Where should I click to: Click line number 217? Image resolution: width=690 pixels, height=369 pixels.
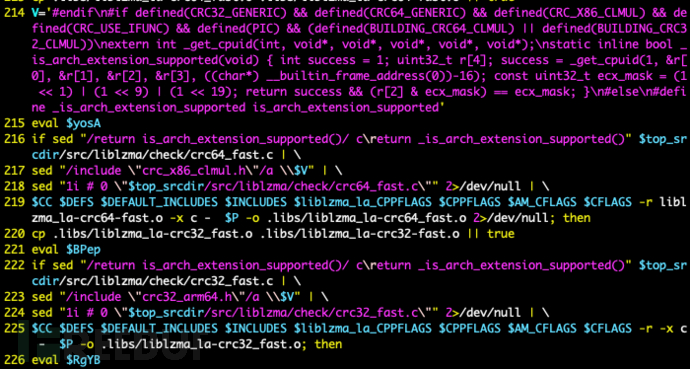pos(15,171)
